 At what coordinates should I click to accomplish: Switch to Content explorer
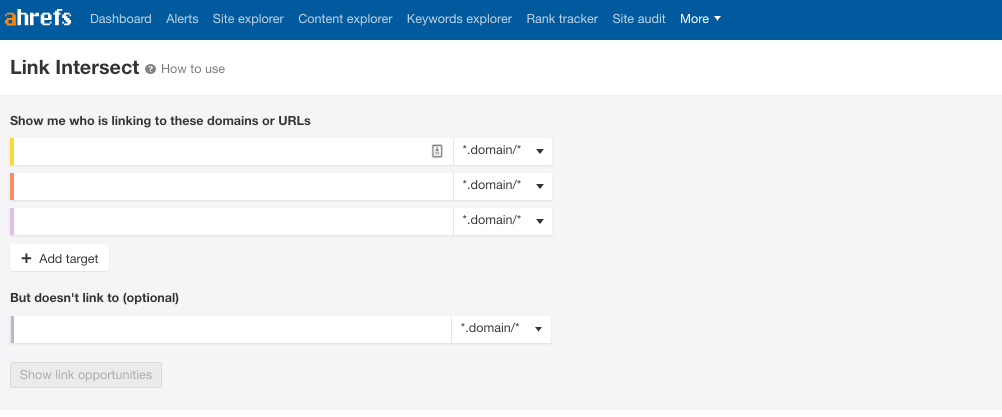[x=345, y=19]
